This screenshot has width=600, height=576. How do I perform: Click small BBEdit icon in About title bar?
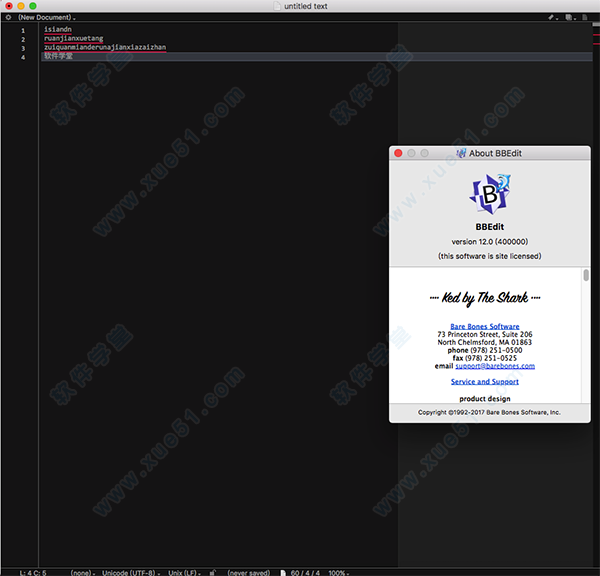[x=461, y=153]
